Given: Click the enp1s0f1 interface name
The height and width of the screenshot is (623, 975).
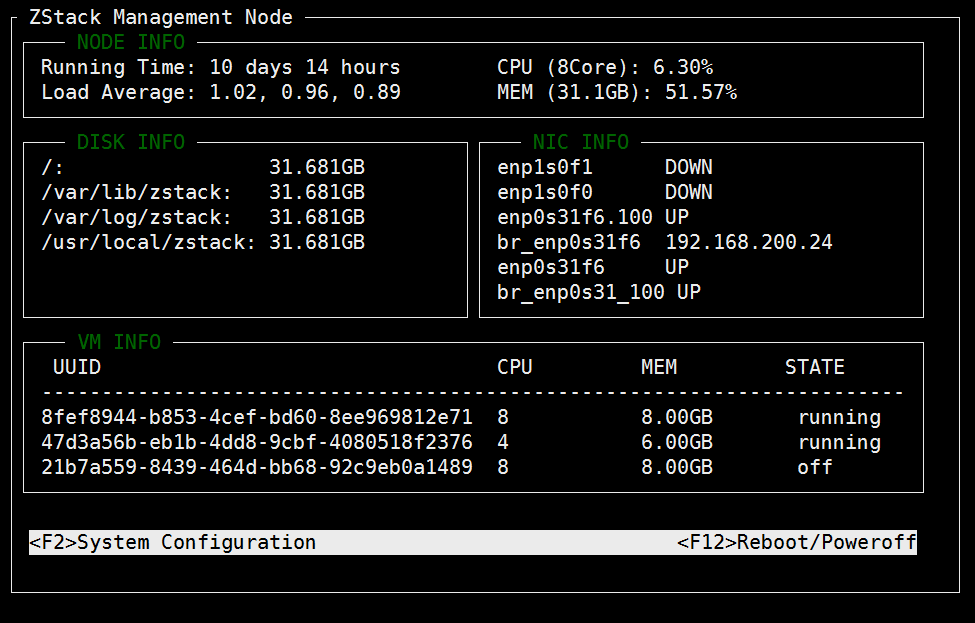Looking at the screenshot, I should click(545, 167).
